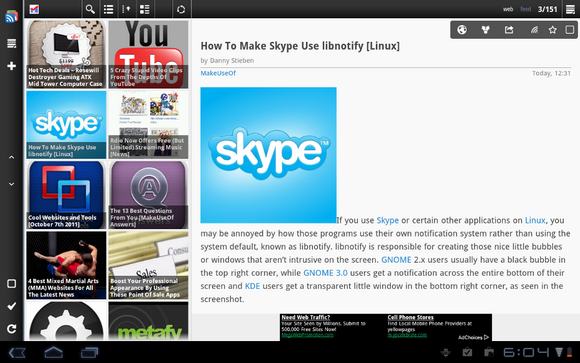Viewport: 580px width, 363px height.
Task: Tap the briefcase notification icon
Action: [489, 352]
